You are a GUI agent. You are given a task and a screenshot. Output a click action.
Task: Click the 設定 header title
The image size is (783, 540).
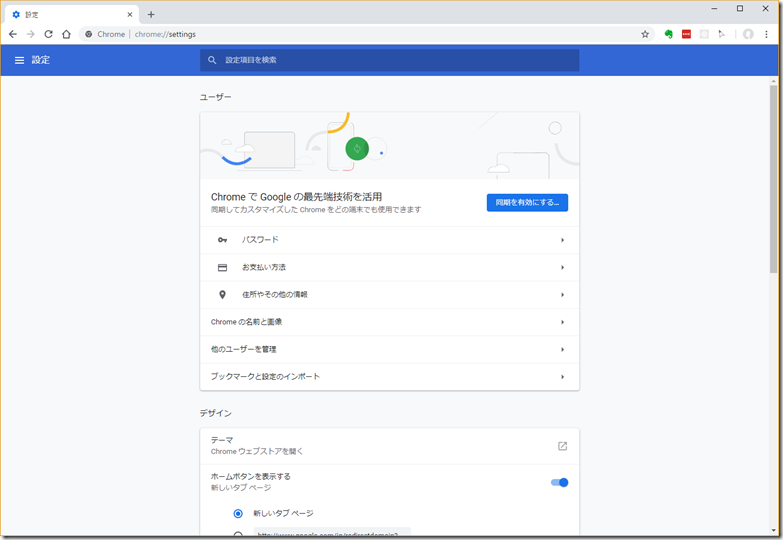(x=41, y=60)
